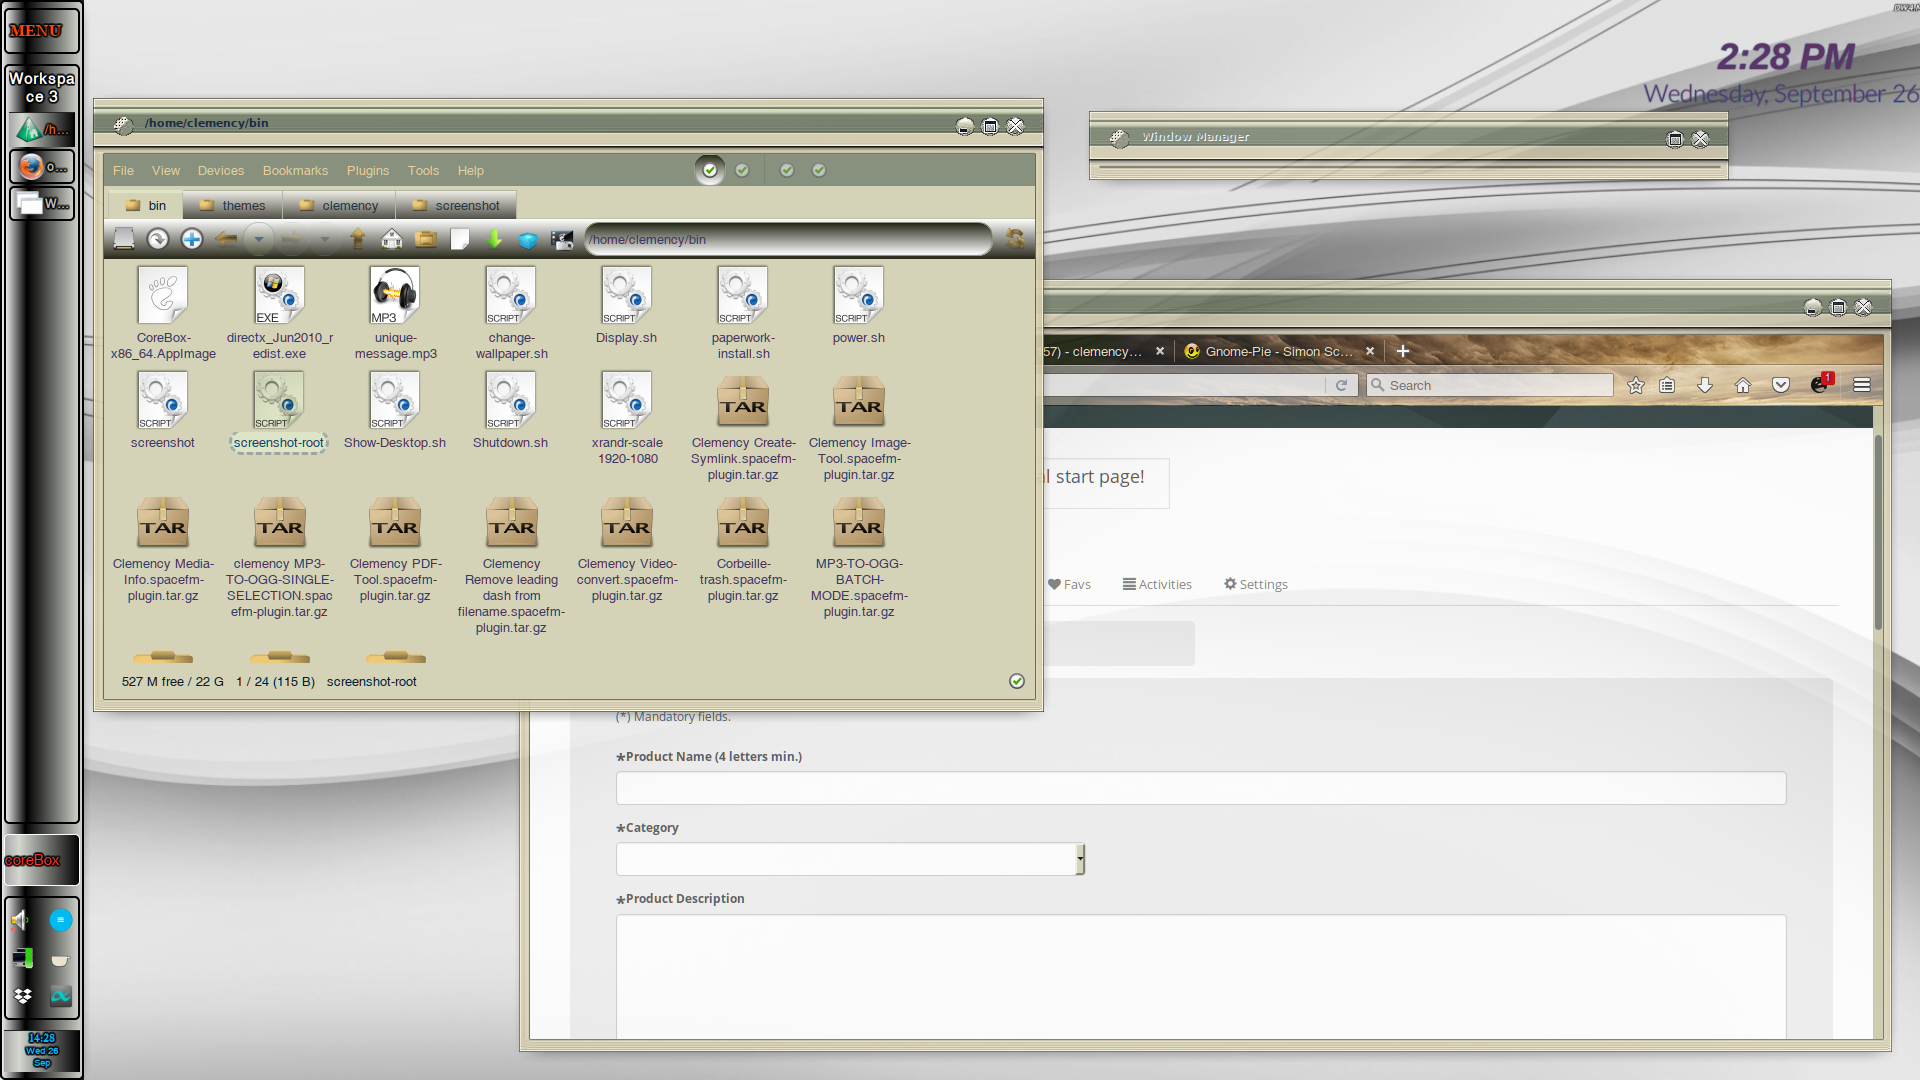Click the path bar showing /home/clemency/bin
This screenshot has width=1920, height=1080.
coord(788,239)
